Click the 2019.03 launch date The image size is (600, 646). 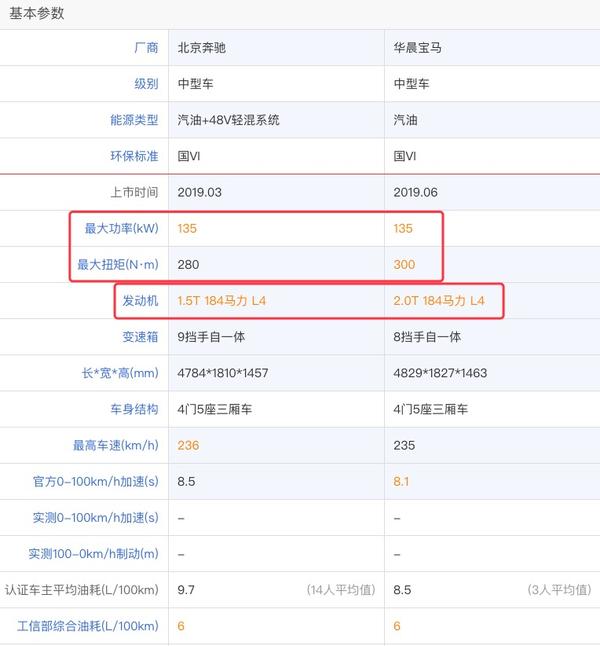point(199,192)
